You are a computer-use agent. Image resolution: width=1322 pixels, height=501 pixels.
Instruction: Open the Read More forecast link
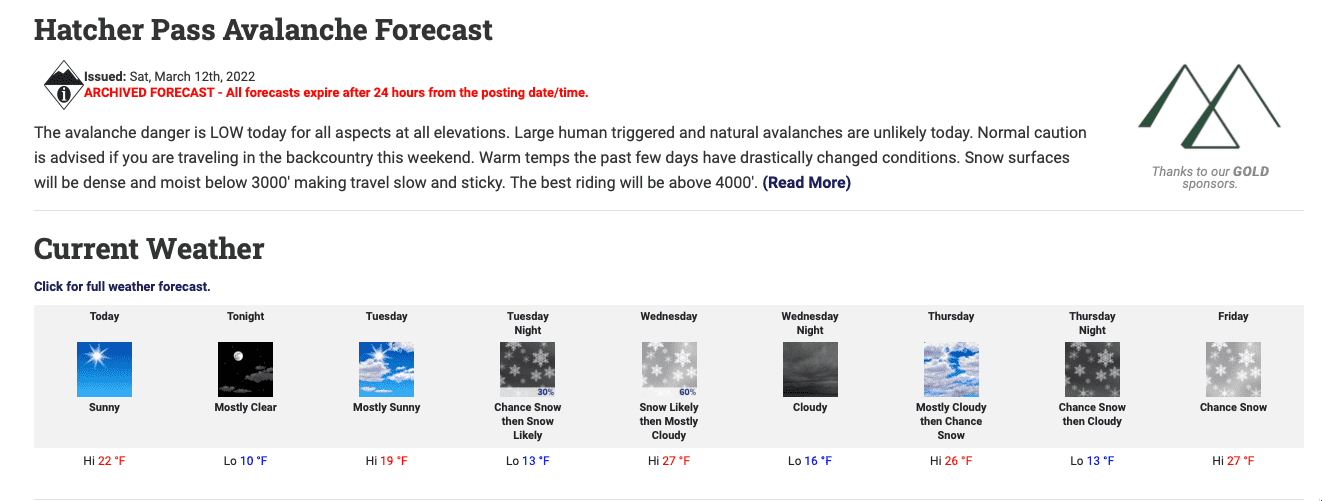coord(806,183)
